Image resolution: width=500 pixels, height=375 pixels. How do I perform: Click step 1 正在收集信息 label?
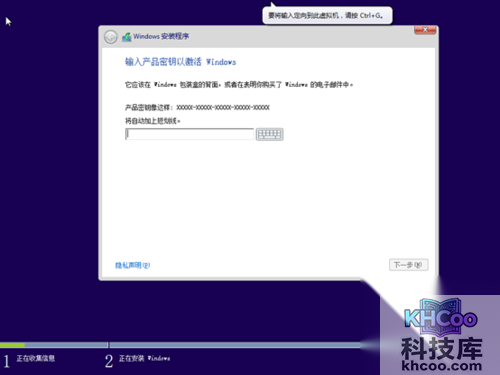(36, 358)
